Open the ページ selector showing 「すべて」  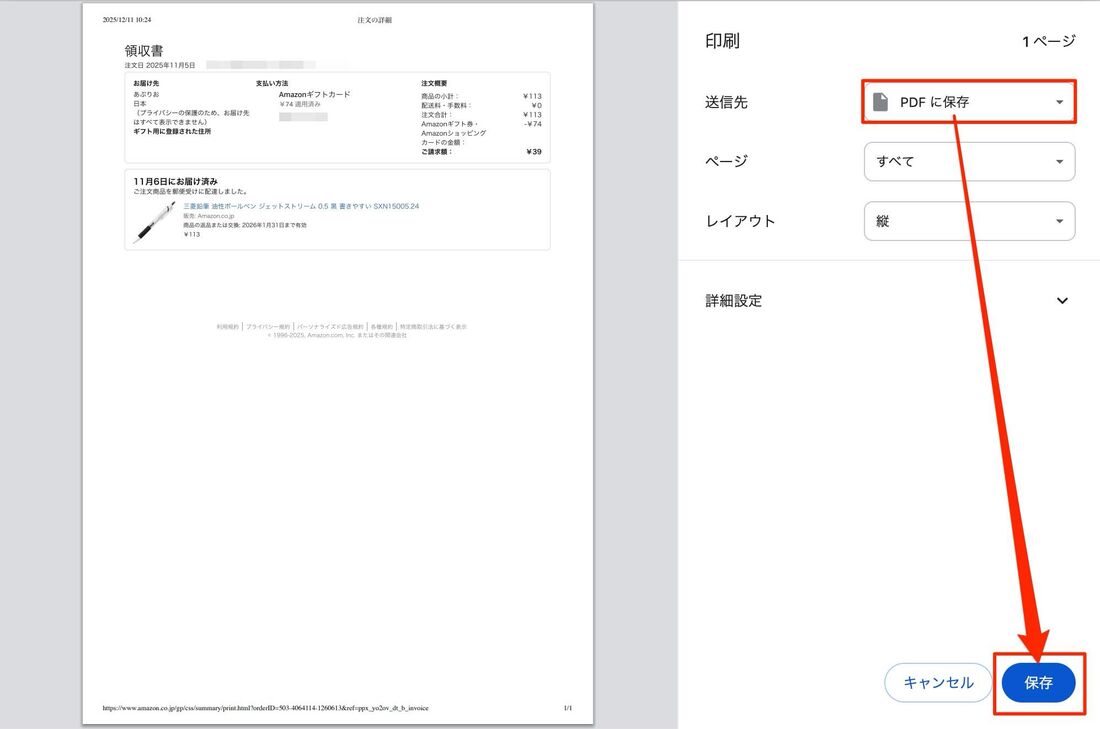[968, 161]
